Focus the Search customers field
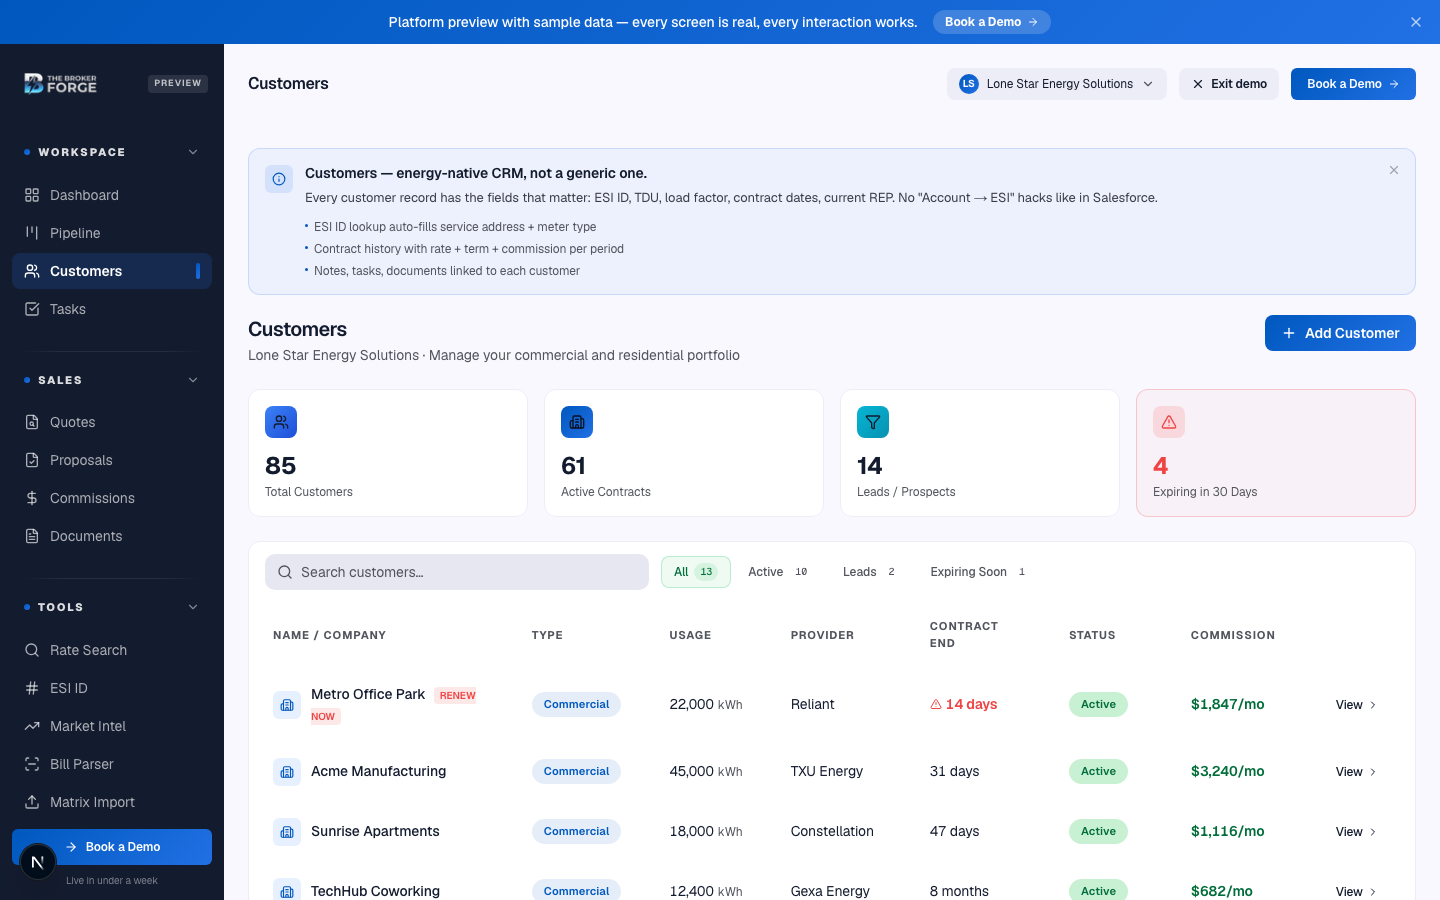The width and height of the screenshot is (1440, 900). 457,572
